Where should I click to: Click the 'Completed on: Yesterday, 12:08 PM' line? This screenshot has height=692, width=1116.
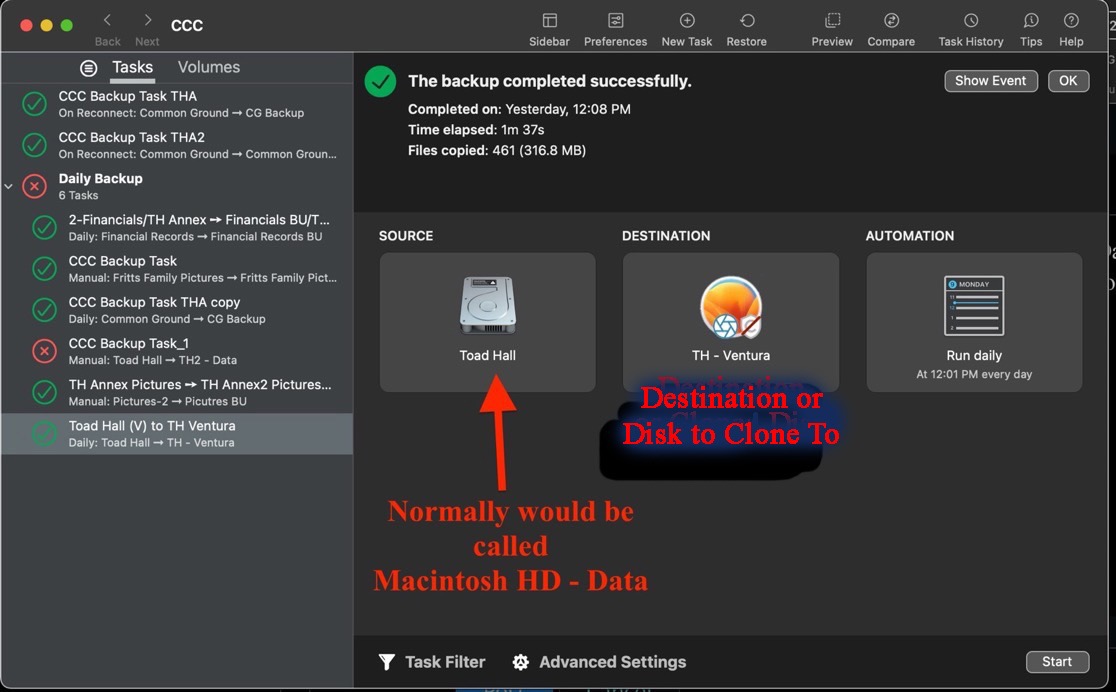pos(519,109)
